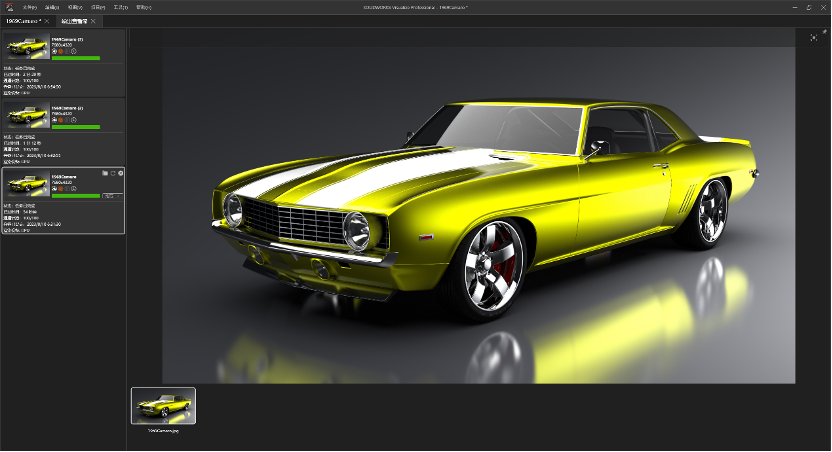Select the 1969Camaro.jpg thumbnail below the render
Image resolution: width=832 pixels, height=452 pixels.
[163, 405]
